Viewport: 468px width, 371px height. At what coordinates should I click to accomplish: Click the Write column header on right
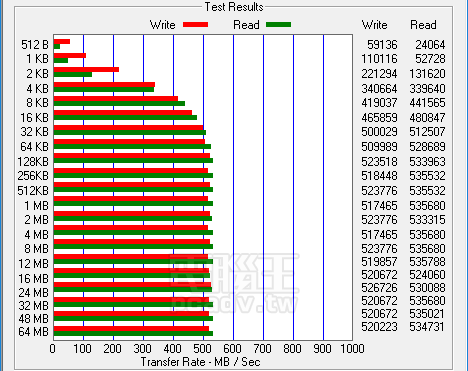[x=375, y=25]
